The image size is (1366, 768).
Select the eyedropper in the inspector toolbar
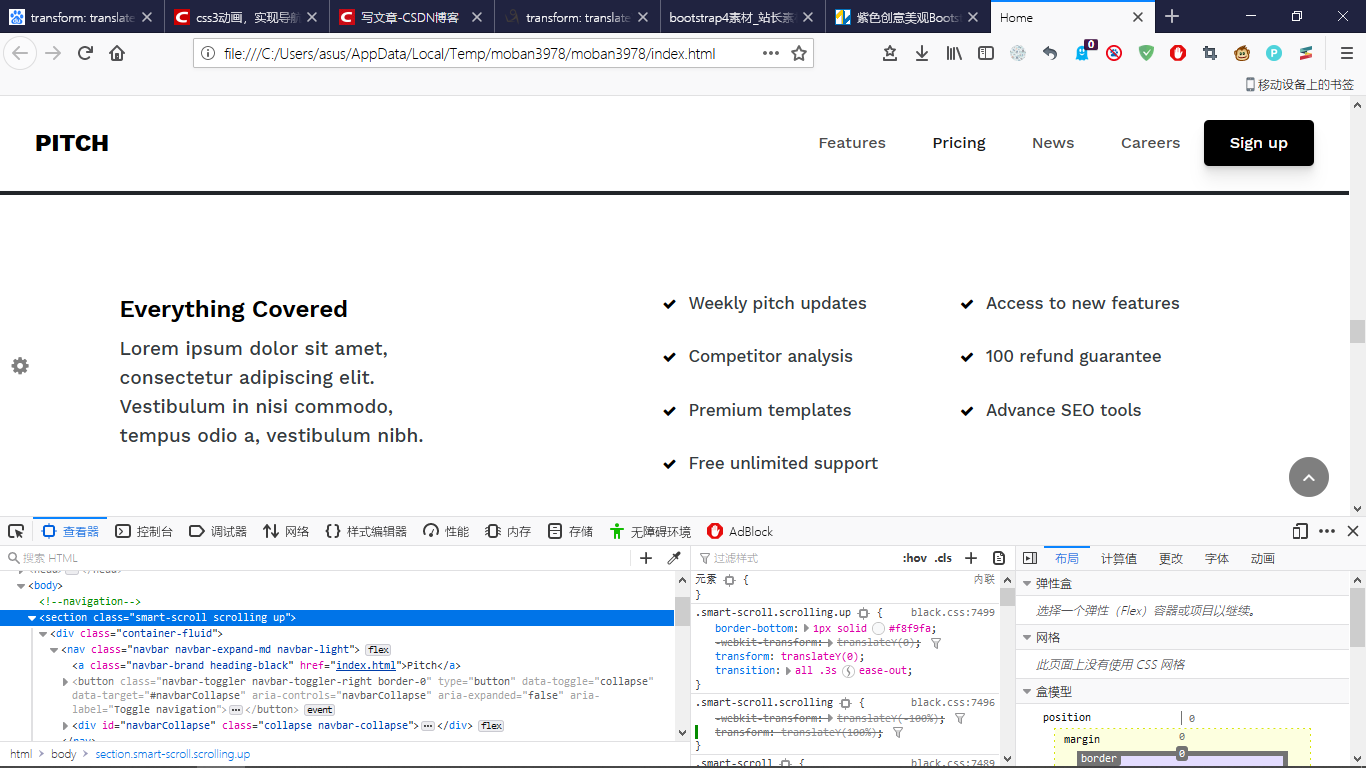[x=673, y=557]
